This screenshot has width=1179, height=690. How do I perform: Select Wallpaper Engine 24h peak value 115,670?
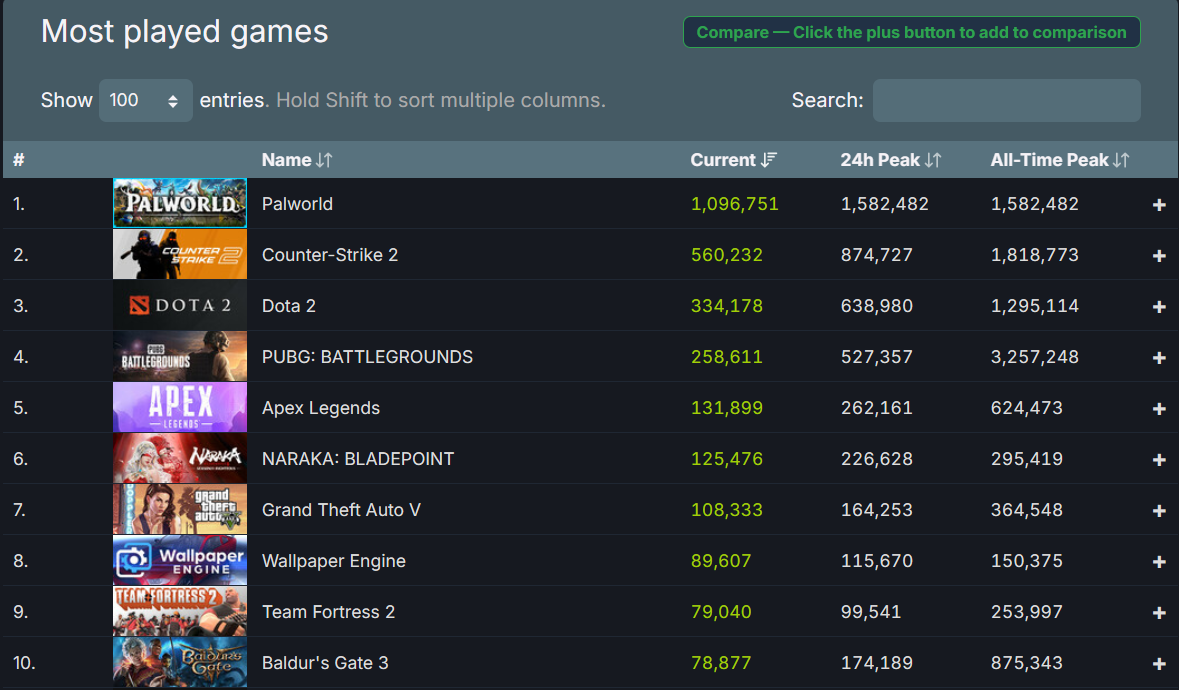[877, 561]
